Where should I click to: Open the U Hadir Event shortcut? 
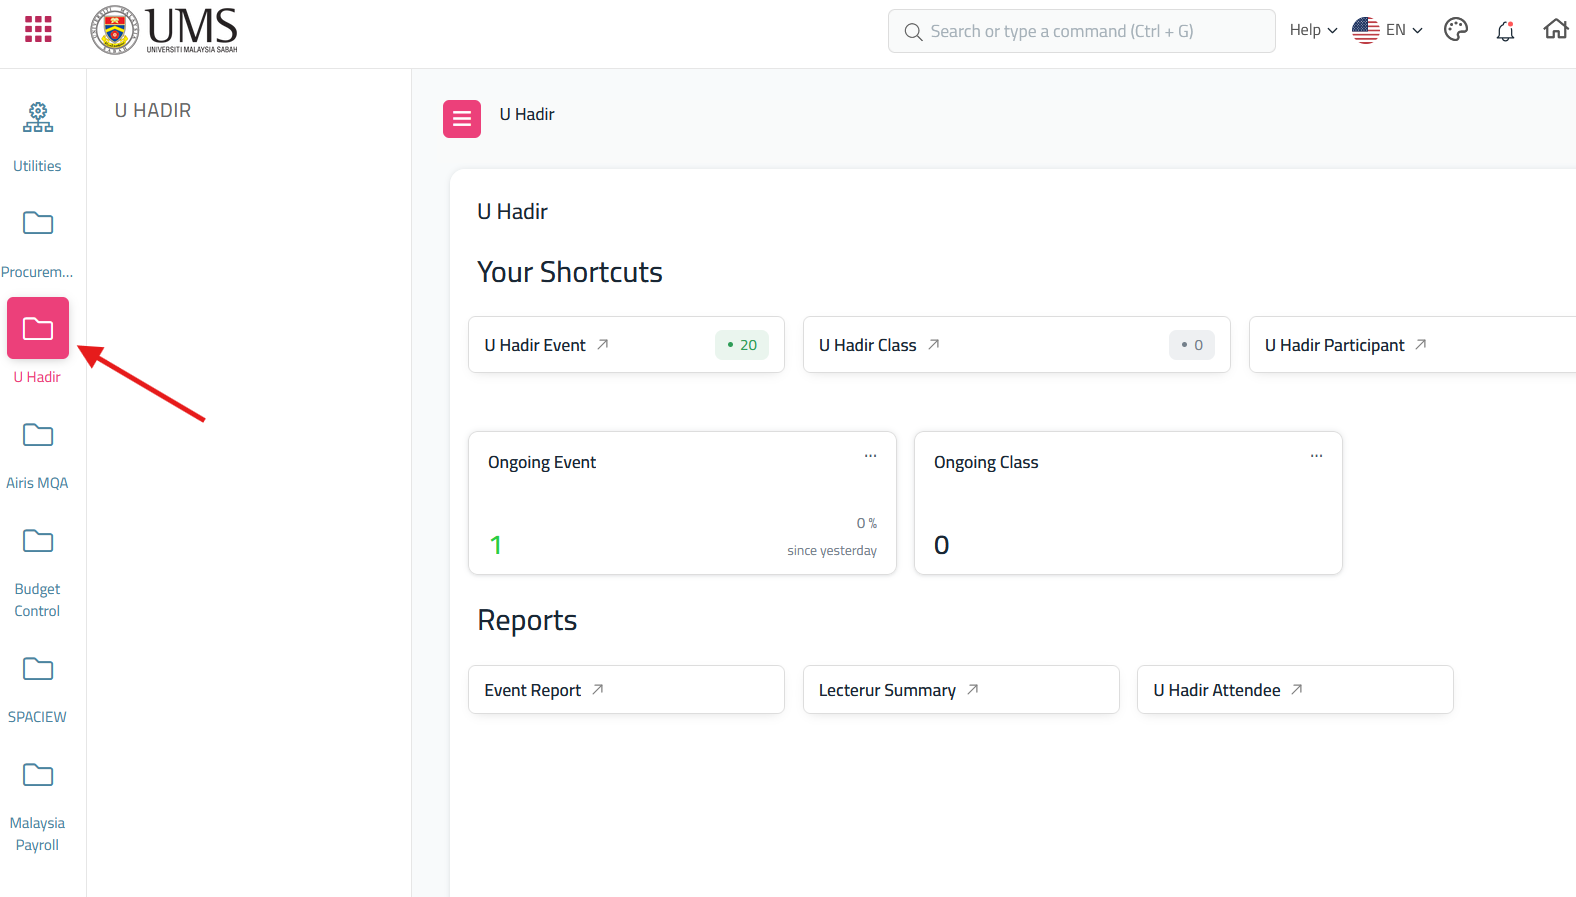coord(626,345)
